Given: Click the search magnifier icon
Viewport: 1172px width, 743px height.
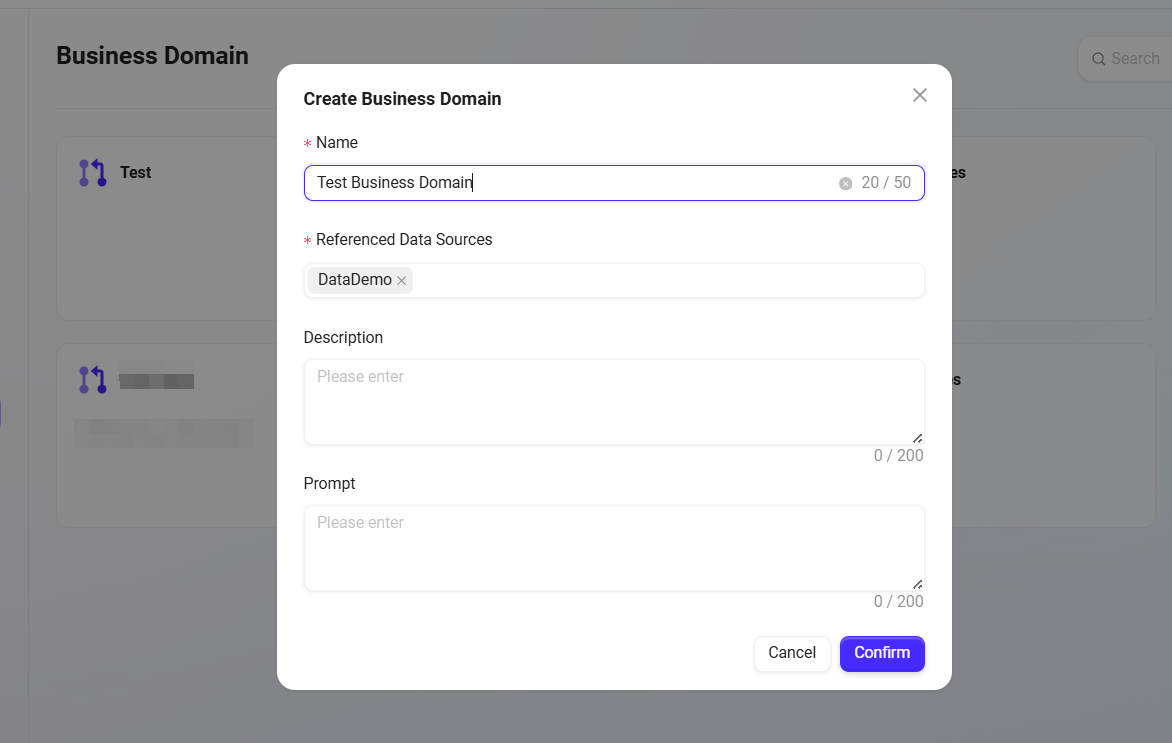Looking at the screenshot, I should (1099, 59).
